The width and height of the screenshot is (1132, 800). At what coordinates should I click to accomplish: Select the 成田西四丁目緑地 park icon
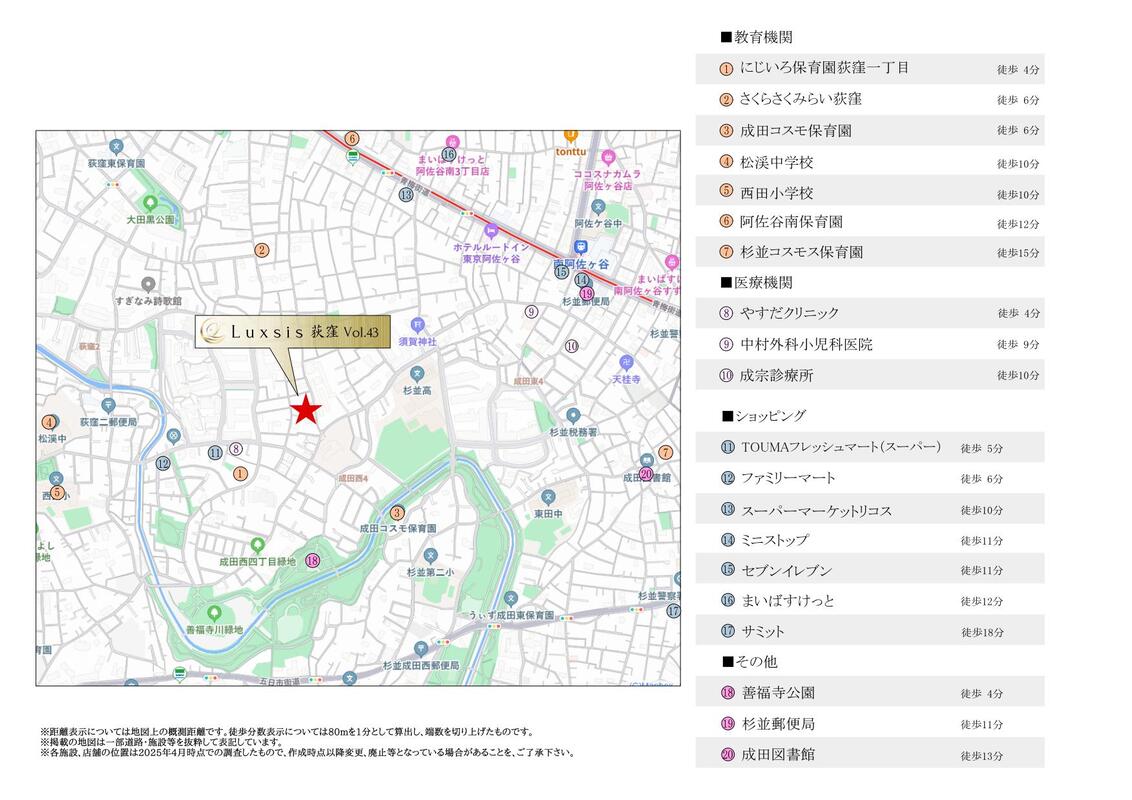click(257, 545)
